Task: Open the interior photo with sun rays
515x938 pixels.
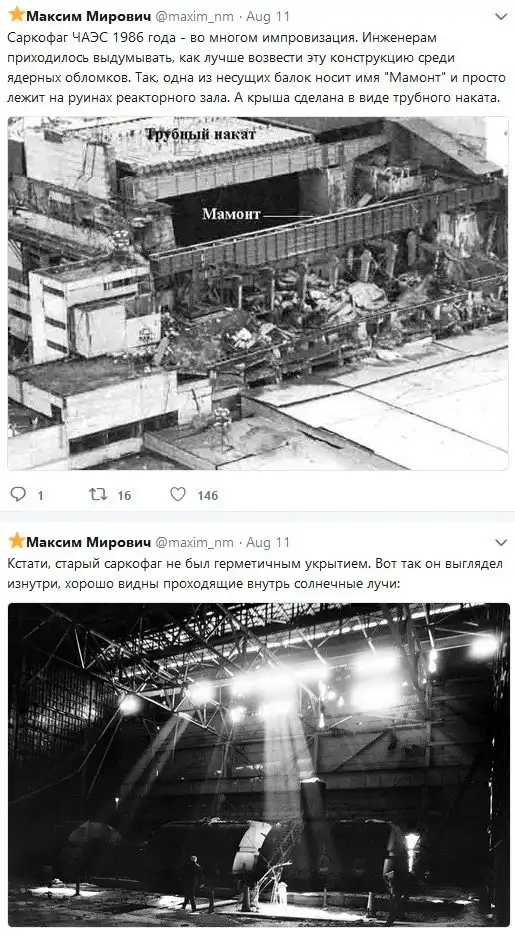Action: tap(258, 765)
